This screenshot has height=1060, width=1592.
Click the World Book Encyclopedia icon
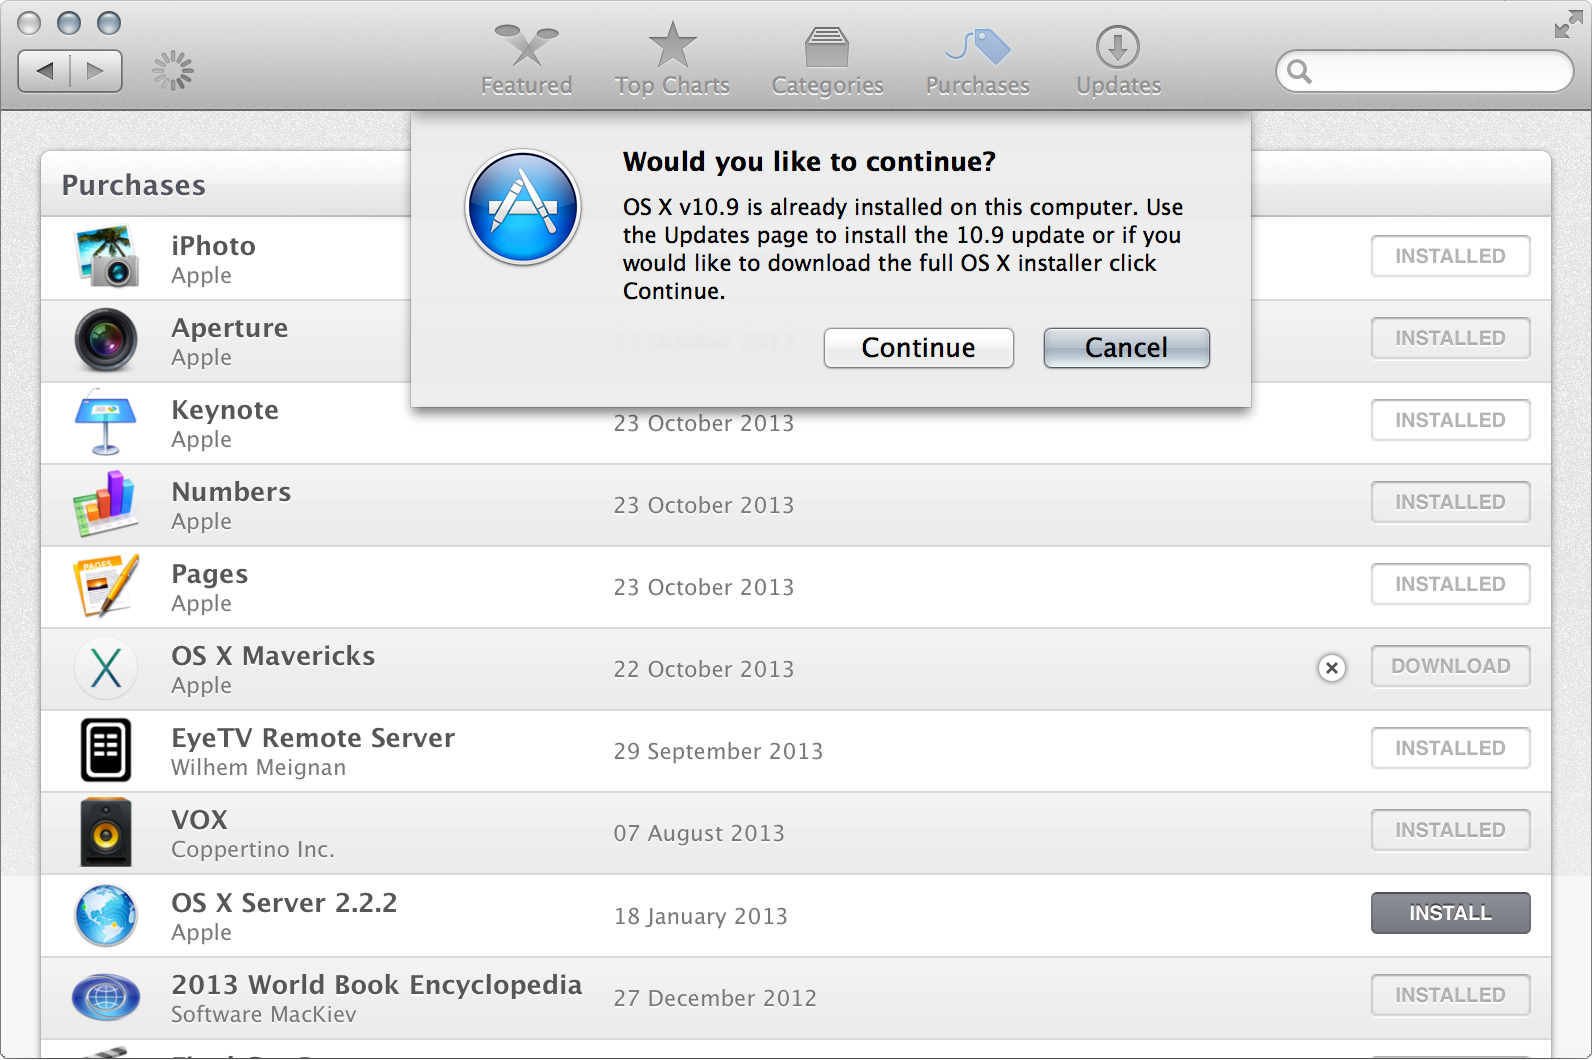[106, 997]
